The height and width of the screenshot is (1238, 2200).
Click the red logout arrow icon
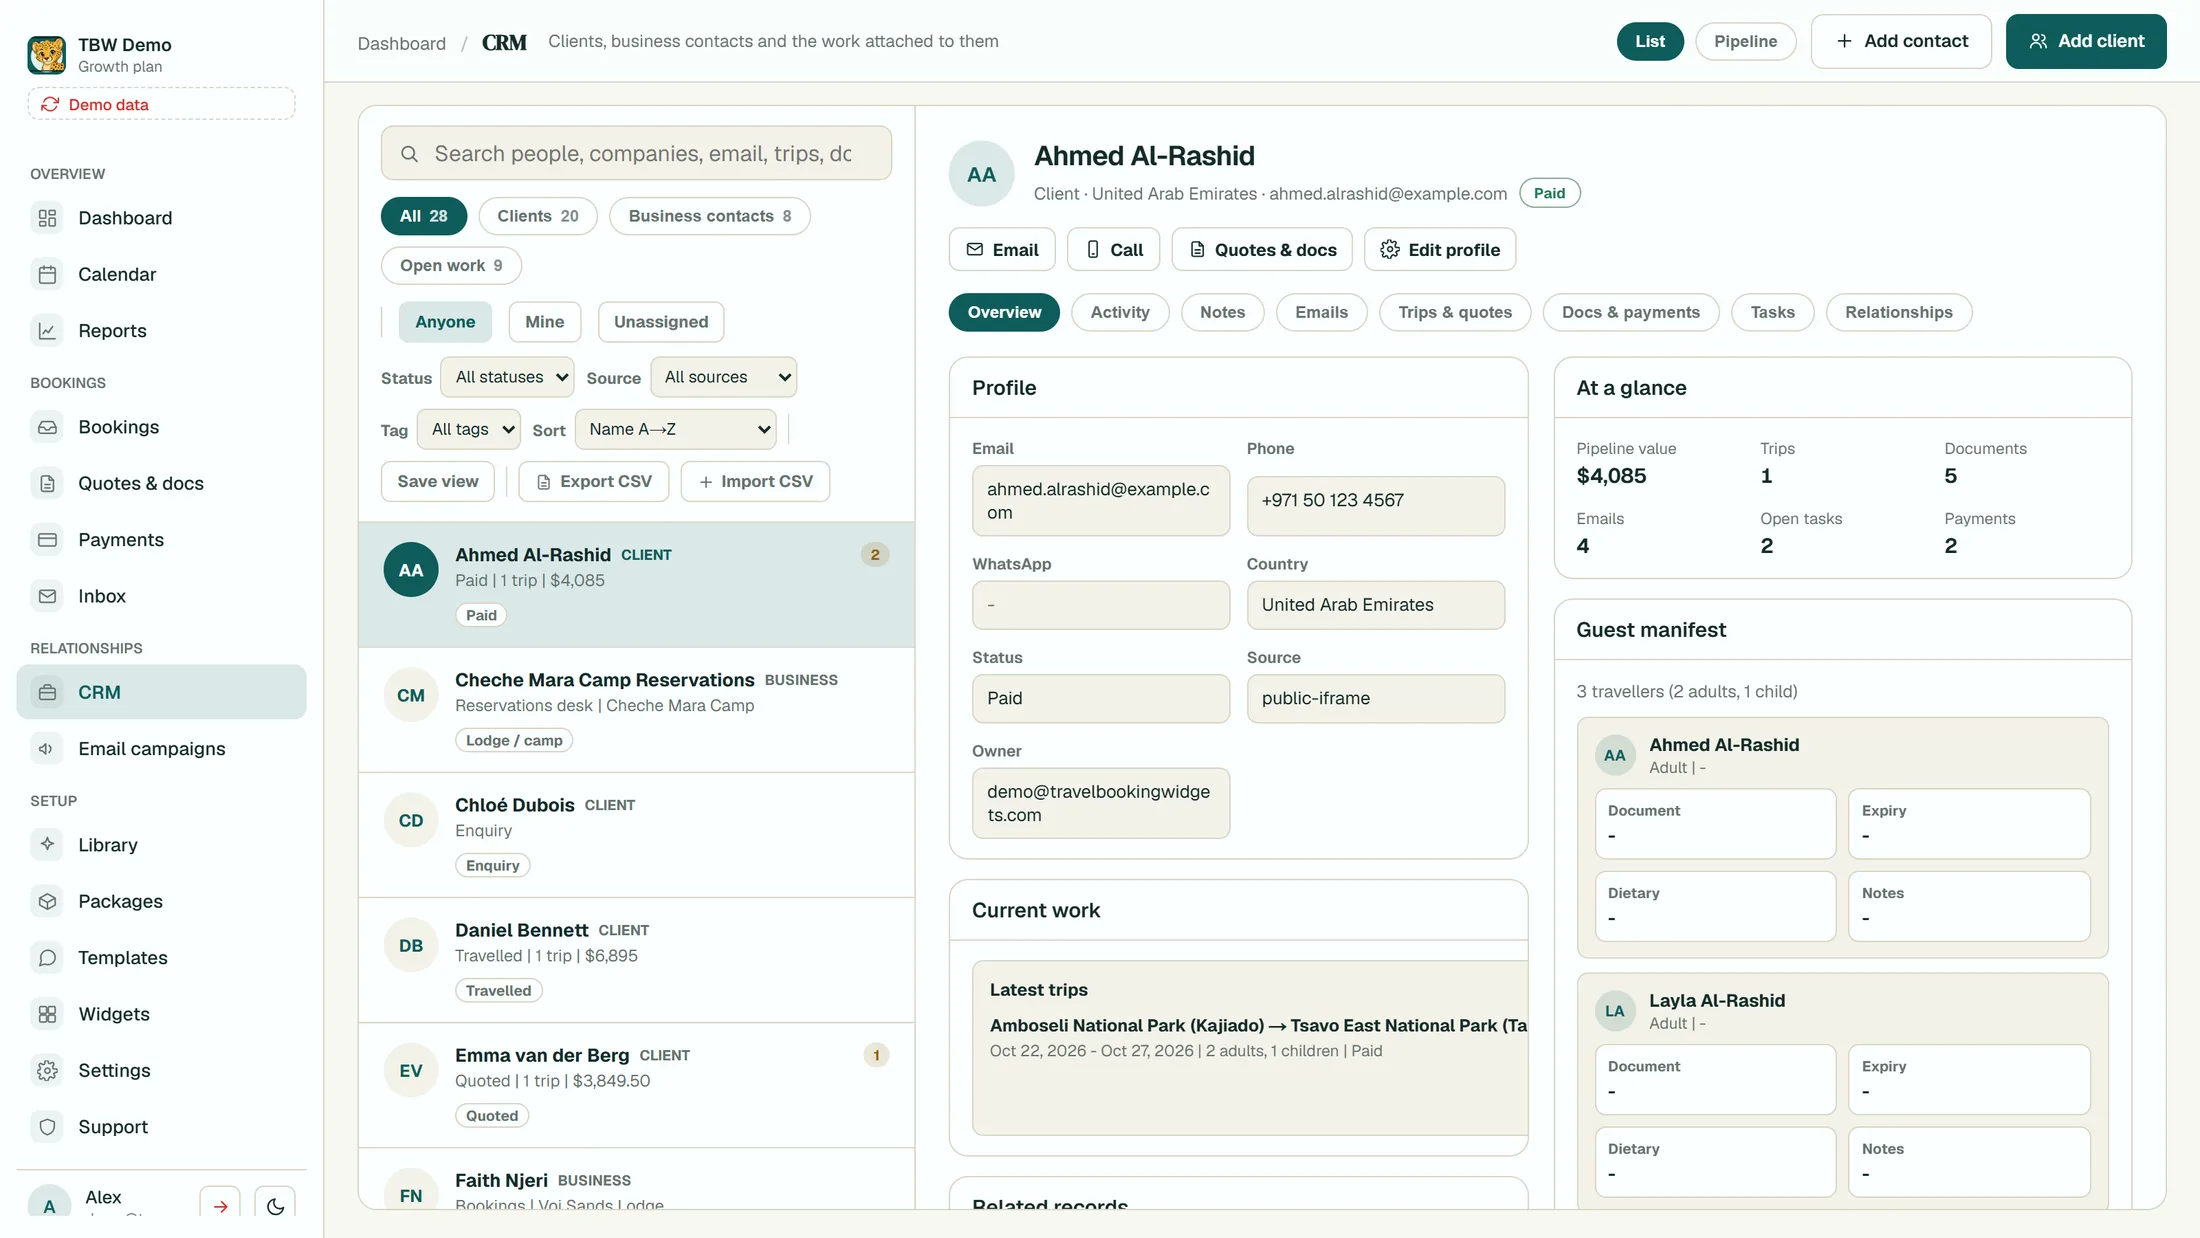click(x=220, y=1205)
